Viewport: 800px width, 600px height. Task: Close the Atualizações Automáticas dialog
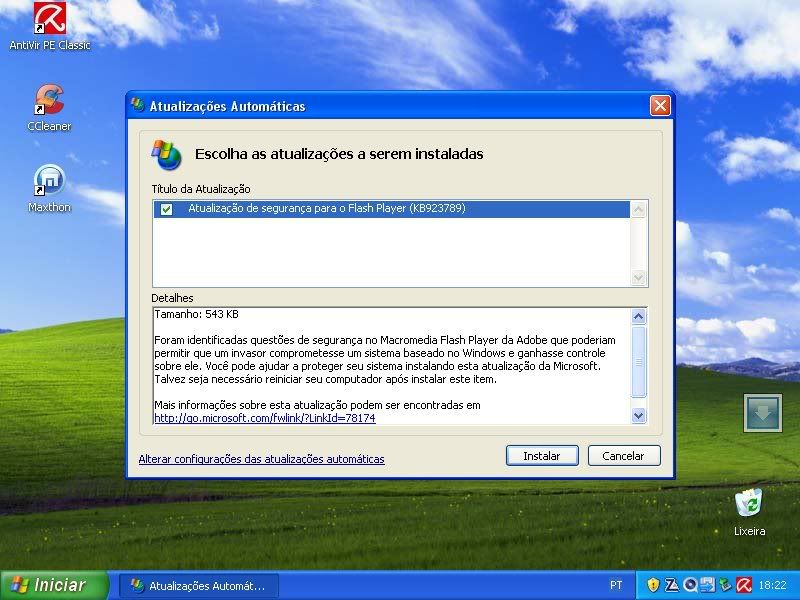pos(660,106)
